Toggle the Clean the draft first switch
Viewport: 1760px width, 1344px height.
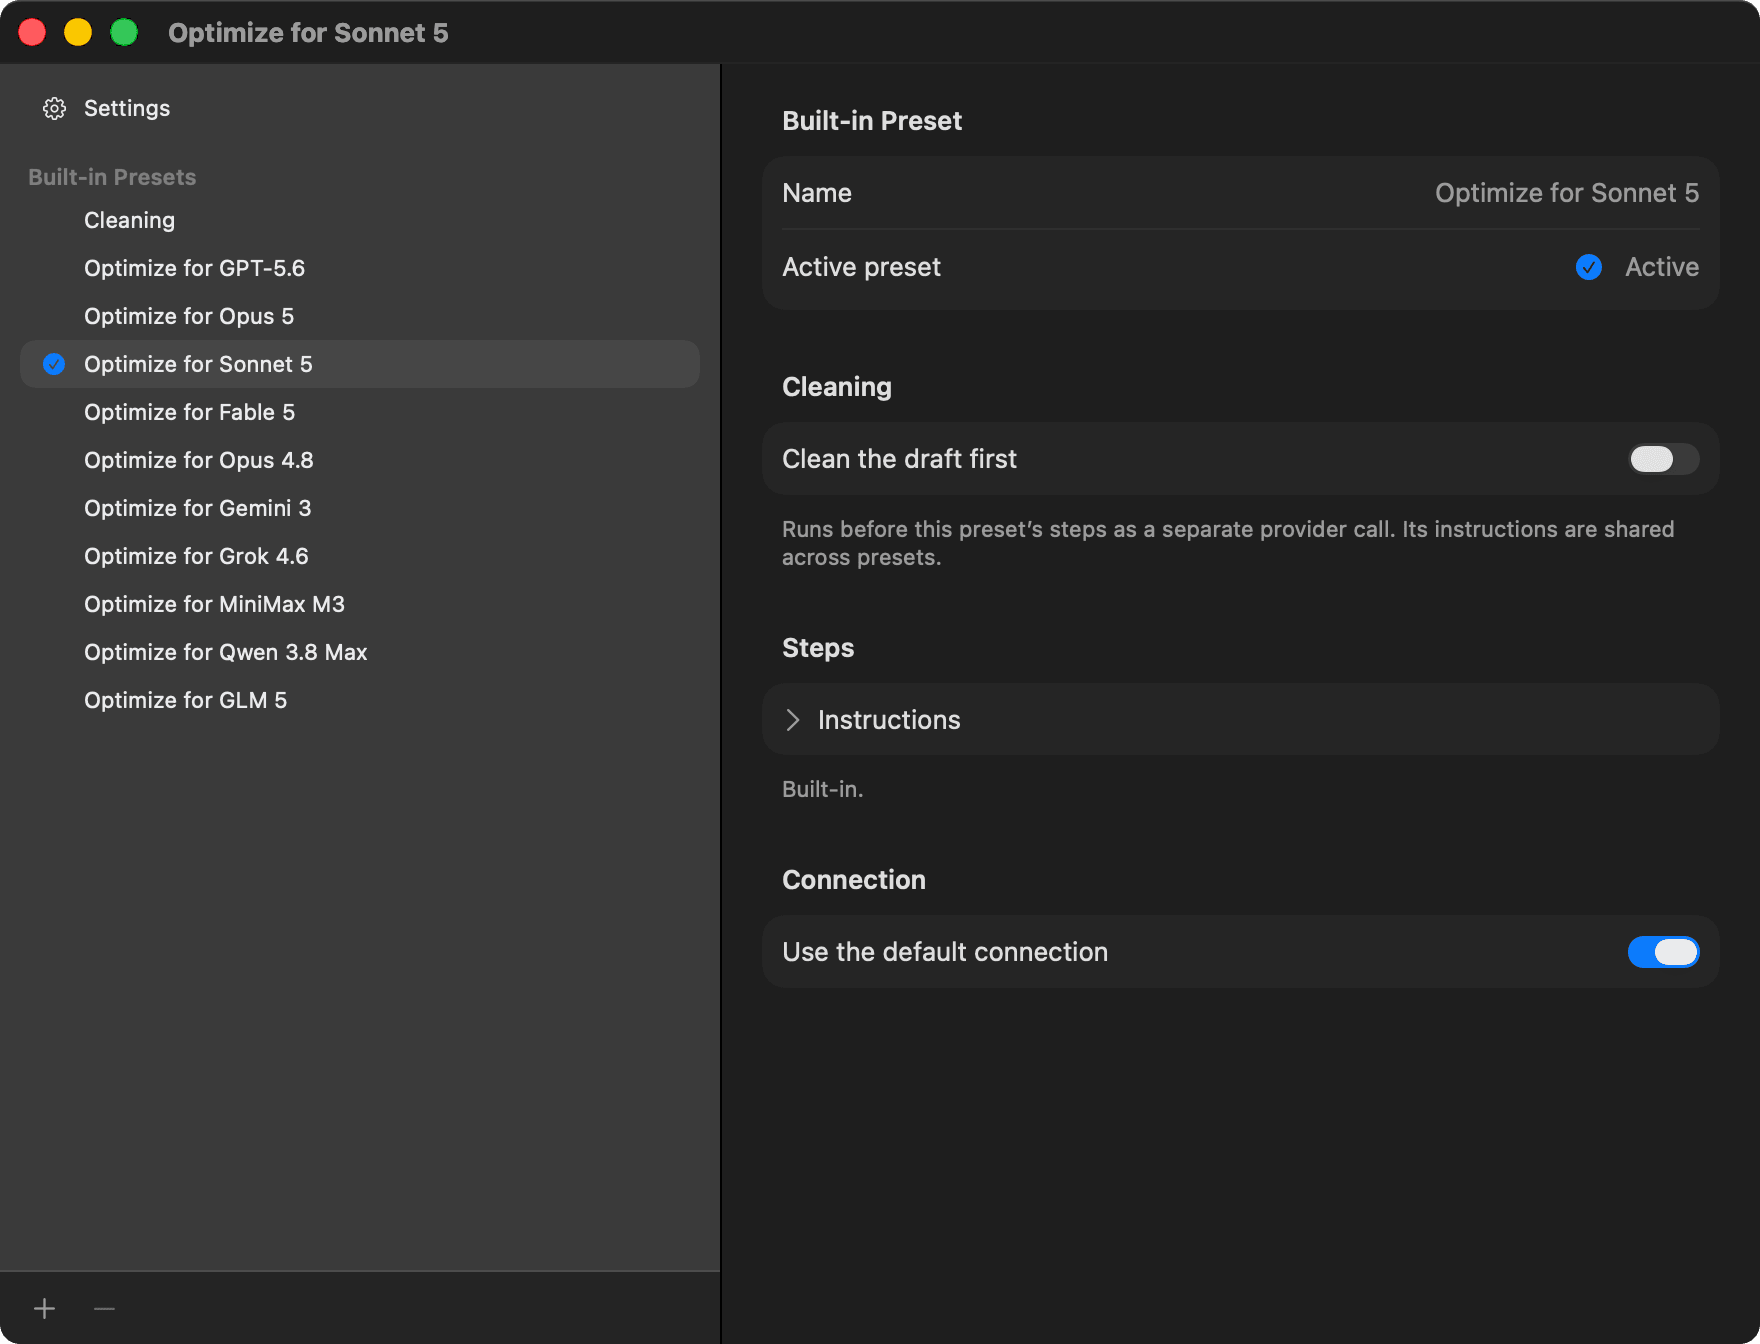[1663, 459]
